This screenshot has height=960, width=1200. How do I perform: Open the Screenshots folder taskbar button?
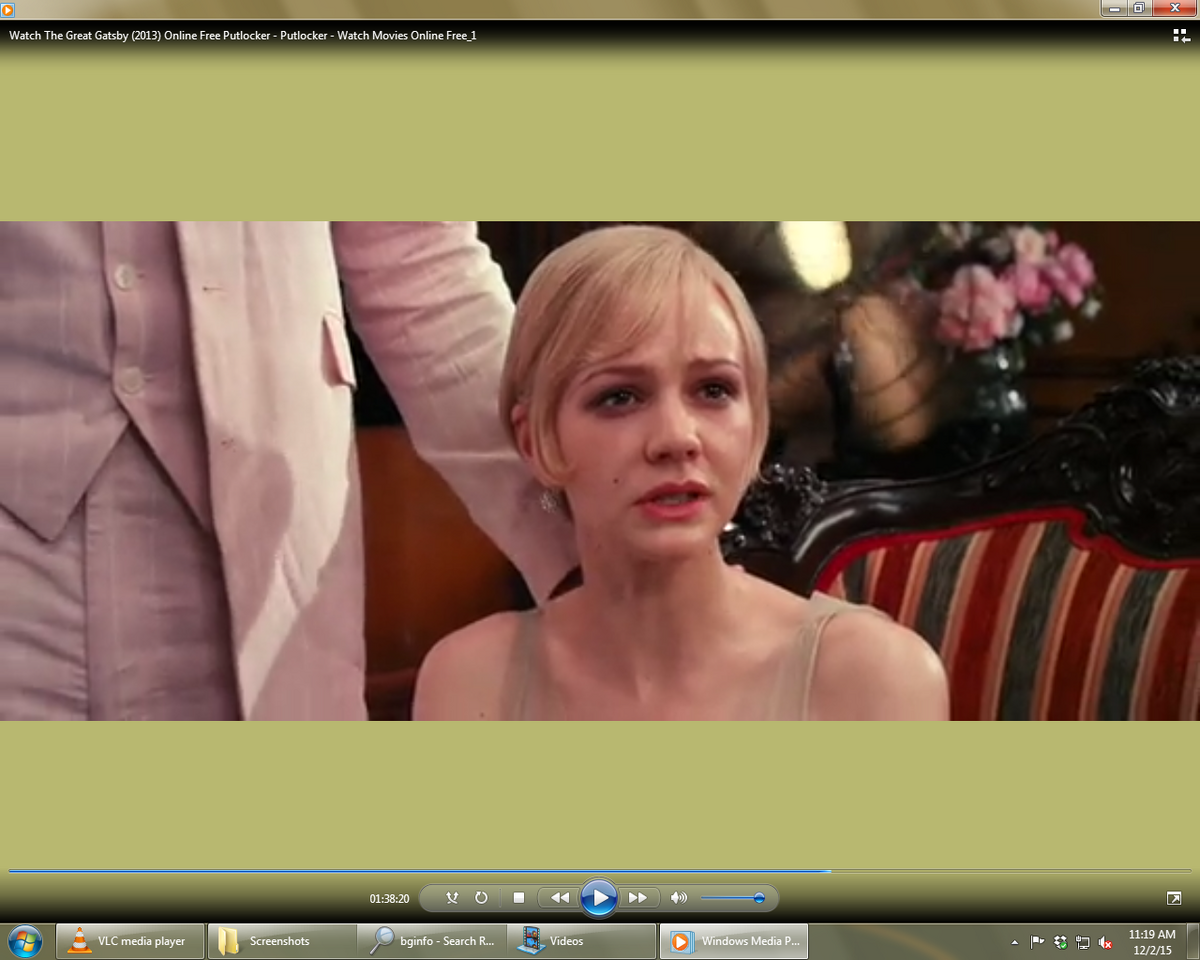coord(281,941)
